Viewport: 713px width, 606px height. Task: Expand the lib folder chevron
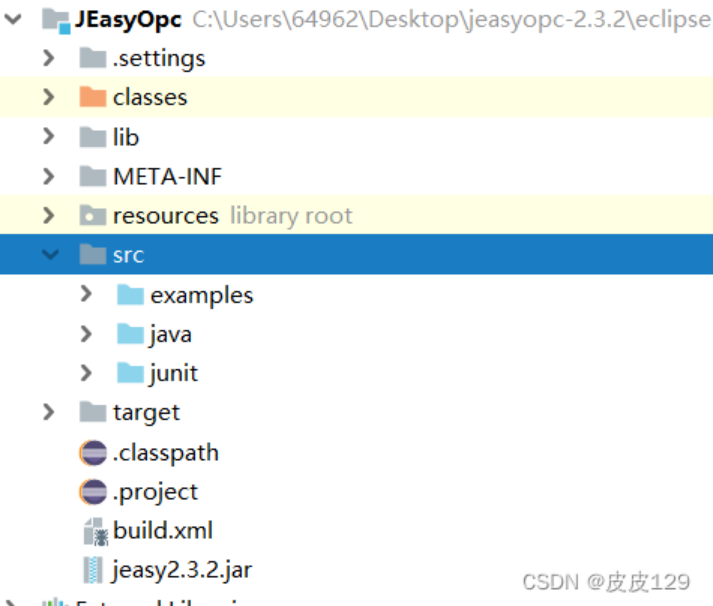point(49,136)
